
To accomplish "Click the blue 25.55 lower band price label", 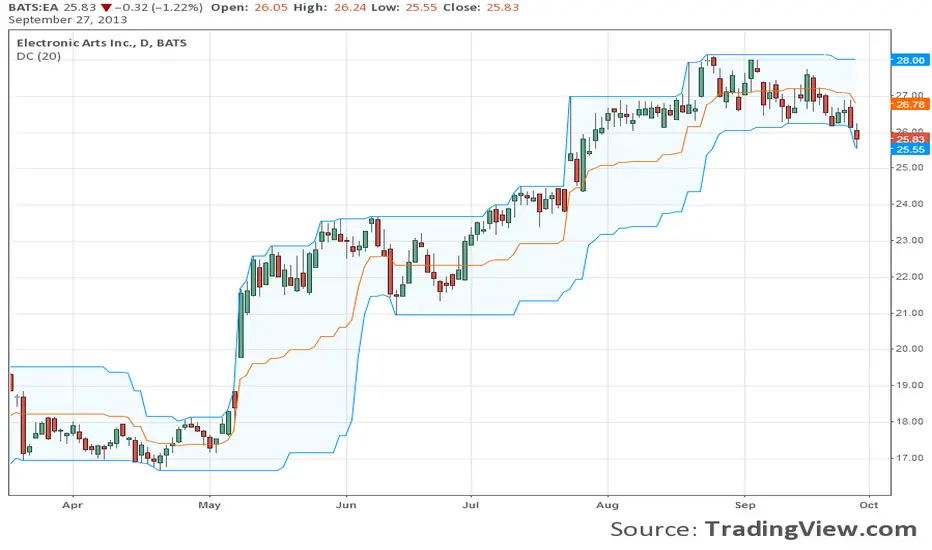I will click(911, 149).
